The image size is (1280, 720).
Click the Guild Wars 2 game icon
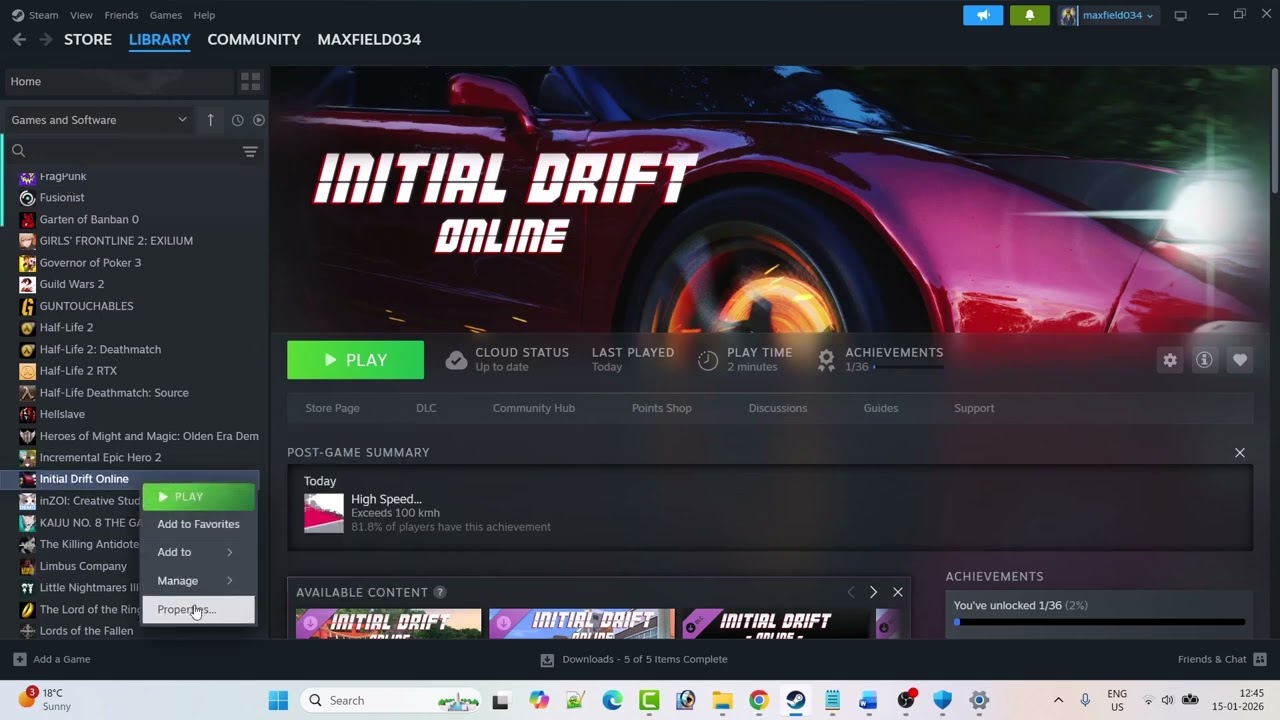tap(28, 284)
